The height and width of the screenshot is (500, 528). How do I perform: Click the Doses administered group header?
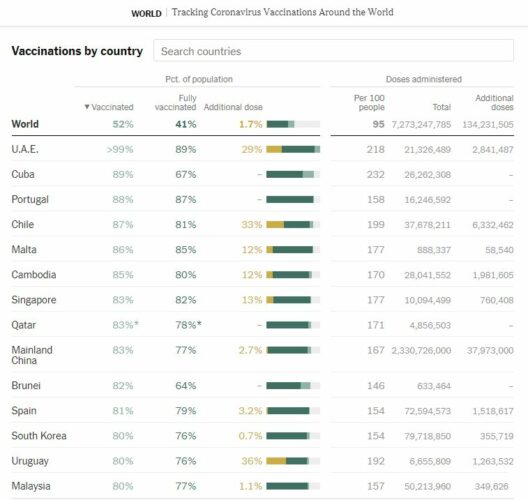pyautogui.click(x=424, y=79)
